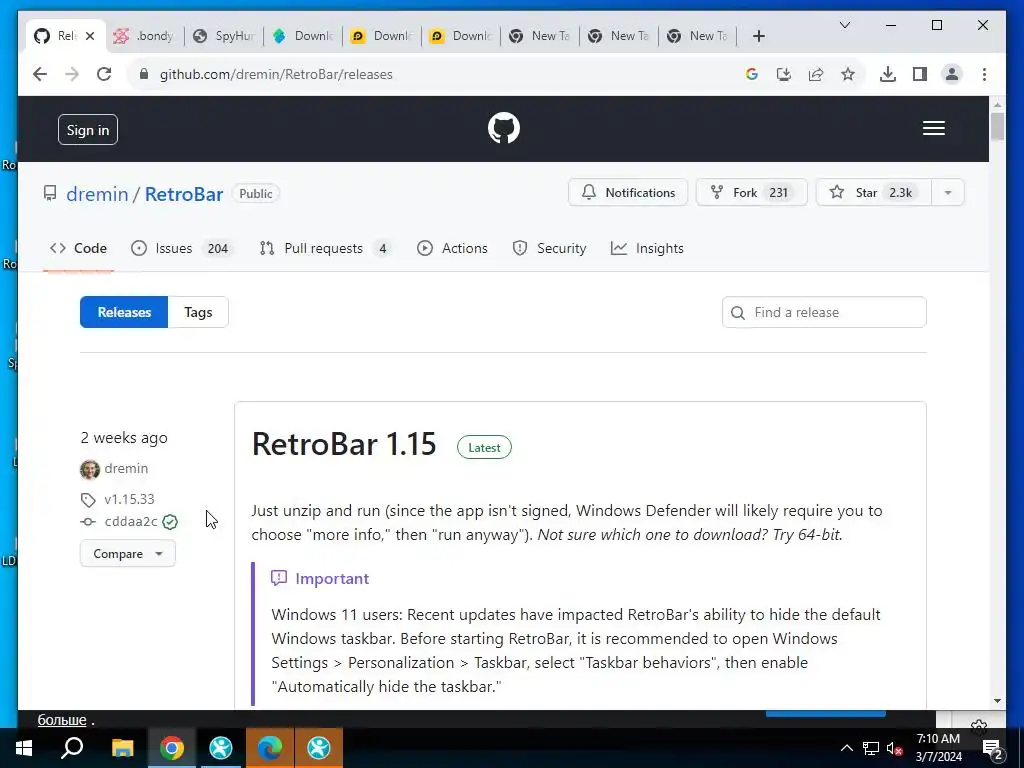
Task: Open the RetroBar repository link
Action: point(184,194)
